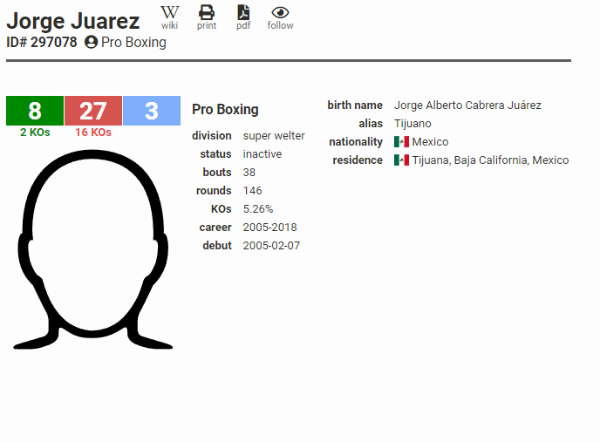Select the green 8 wins box
Viewport: 600px width, 442px height.
click(x=35, y=110)
